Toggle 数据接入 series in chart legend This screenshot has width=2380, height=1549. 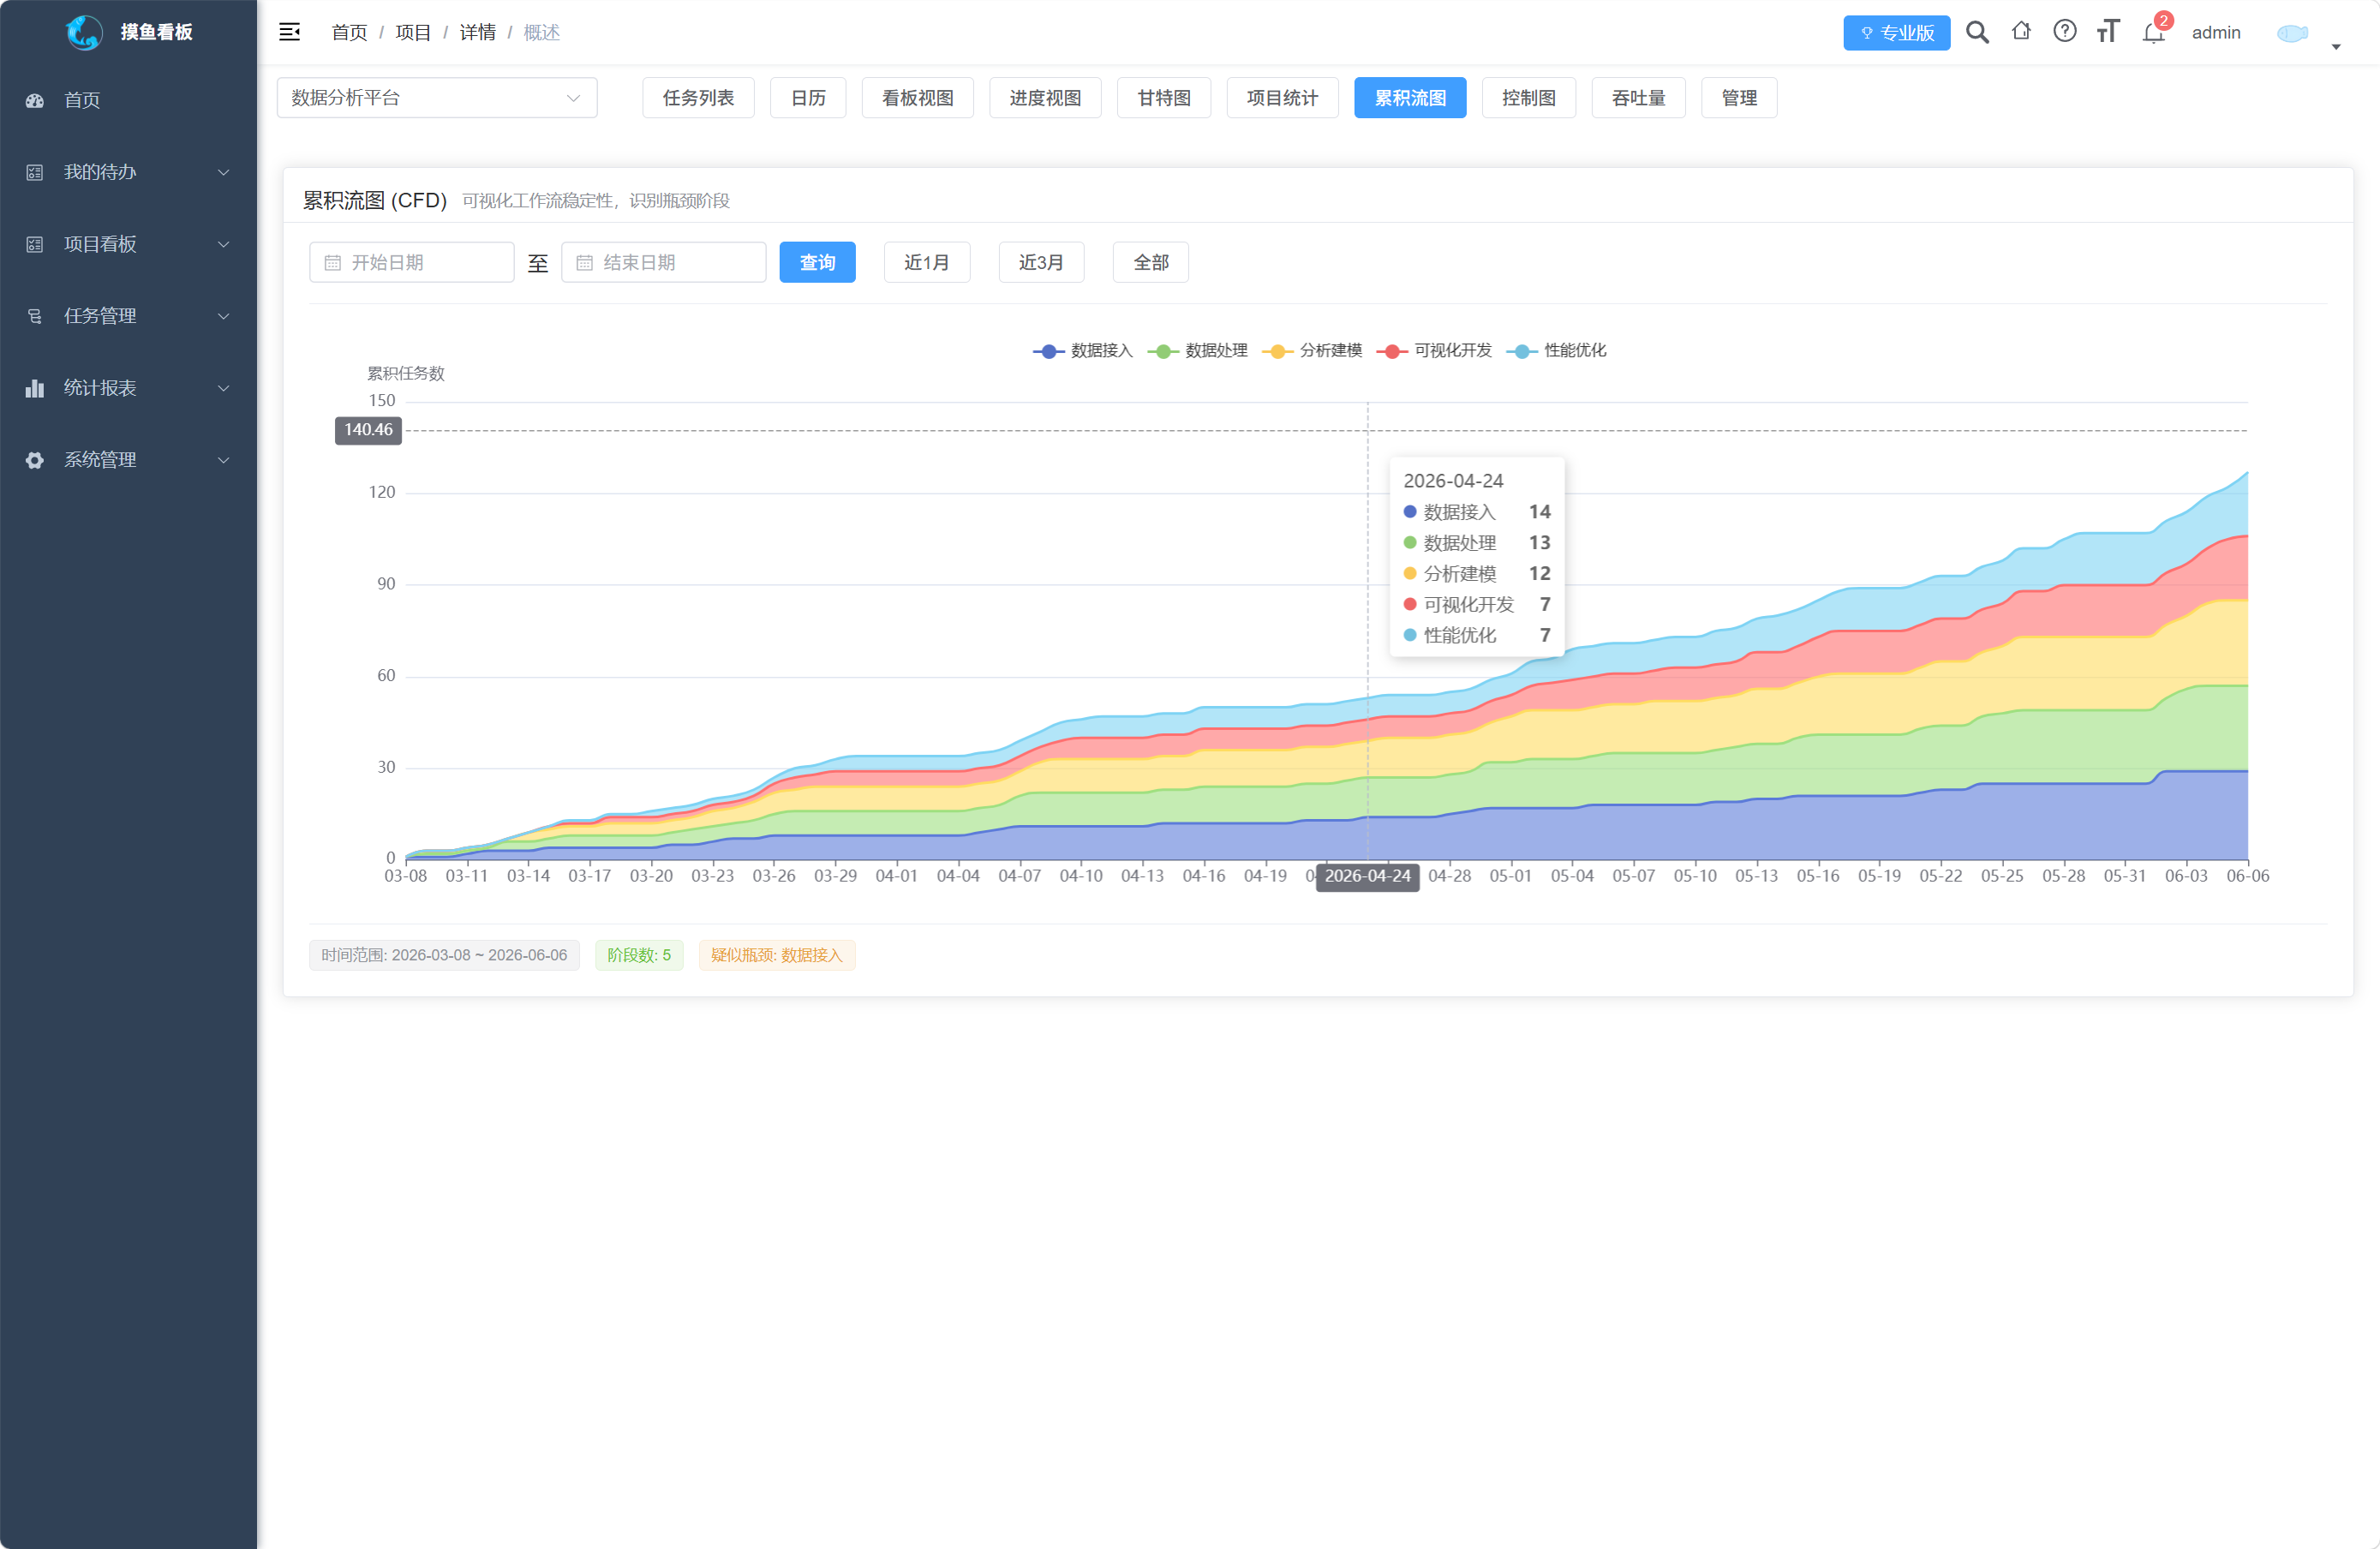(x=1083, y=350)
